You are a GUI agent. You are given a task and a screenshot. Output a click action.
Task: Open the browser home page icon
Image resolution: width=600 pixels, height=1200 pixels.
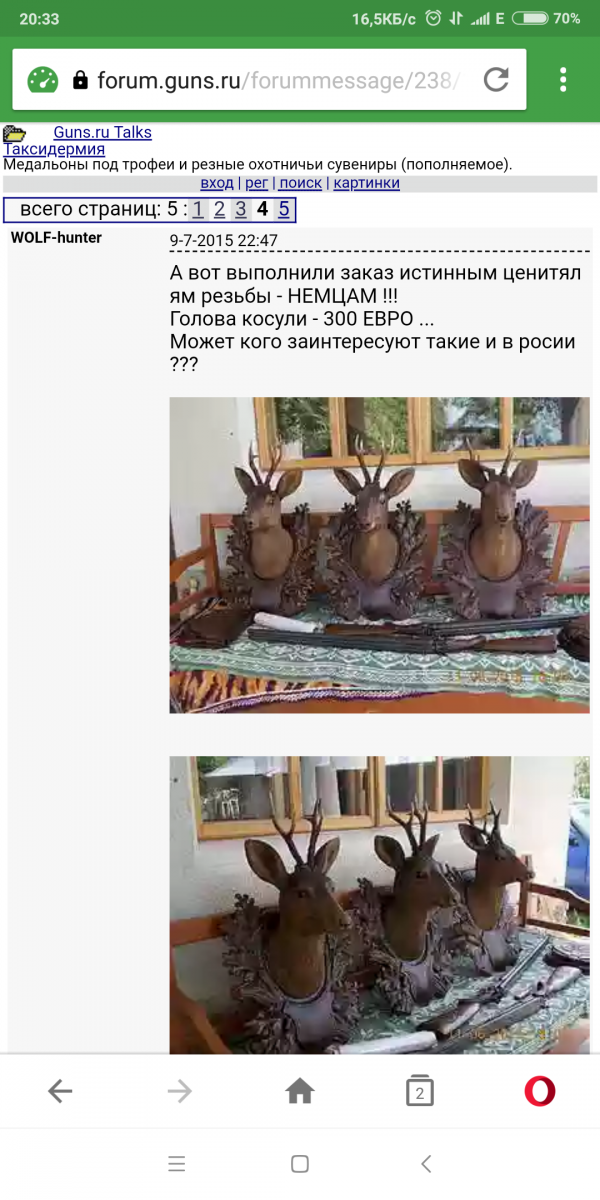(x=300, y=1092)
